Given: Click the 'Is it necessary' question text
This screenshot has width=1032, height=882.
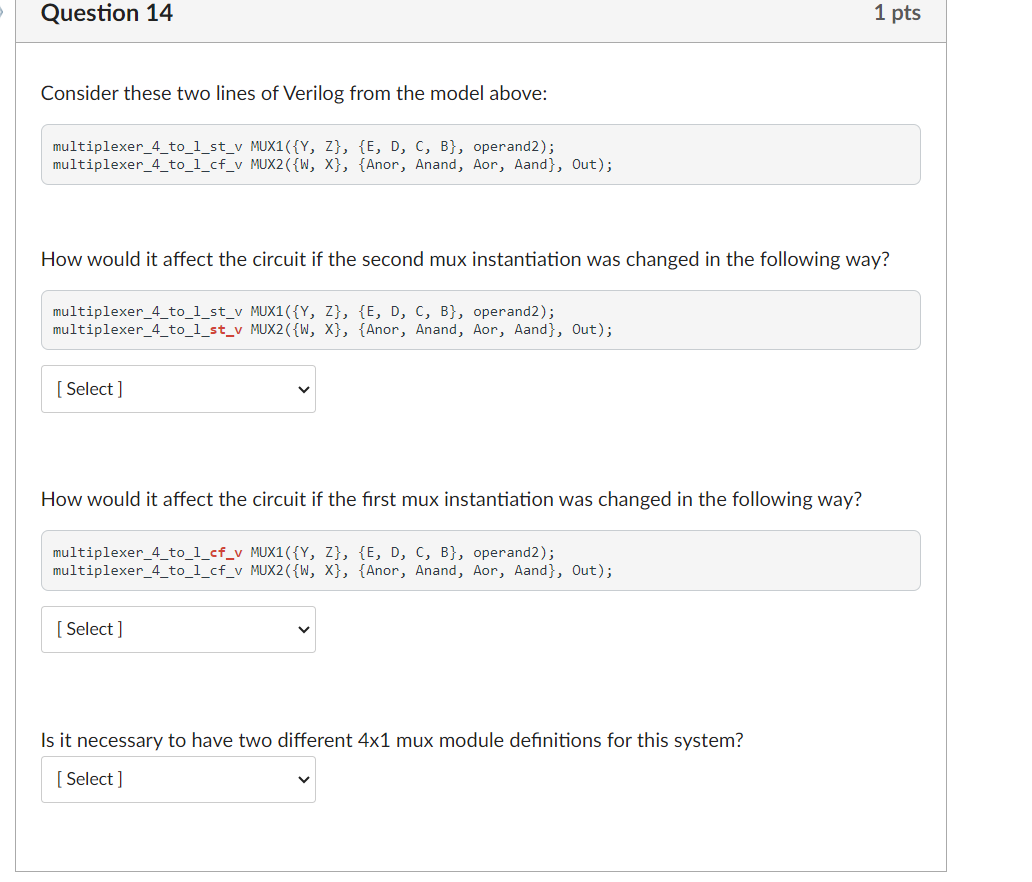Looking at the screenshot, I should [392, 741].
